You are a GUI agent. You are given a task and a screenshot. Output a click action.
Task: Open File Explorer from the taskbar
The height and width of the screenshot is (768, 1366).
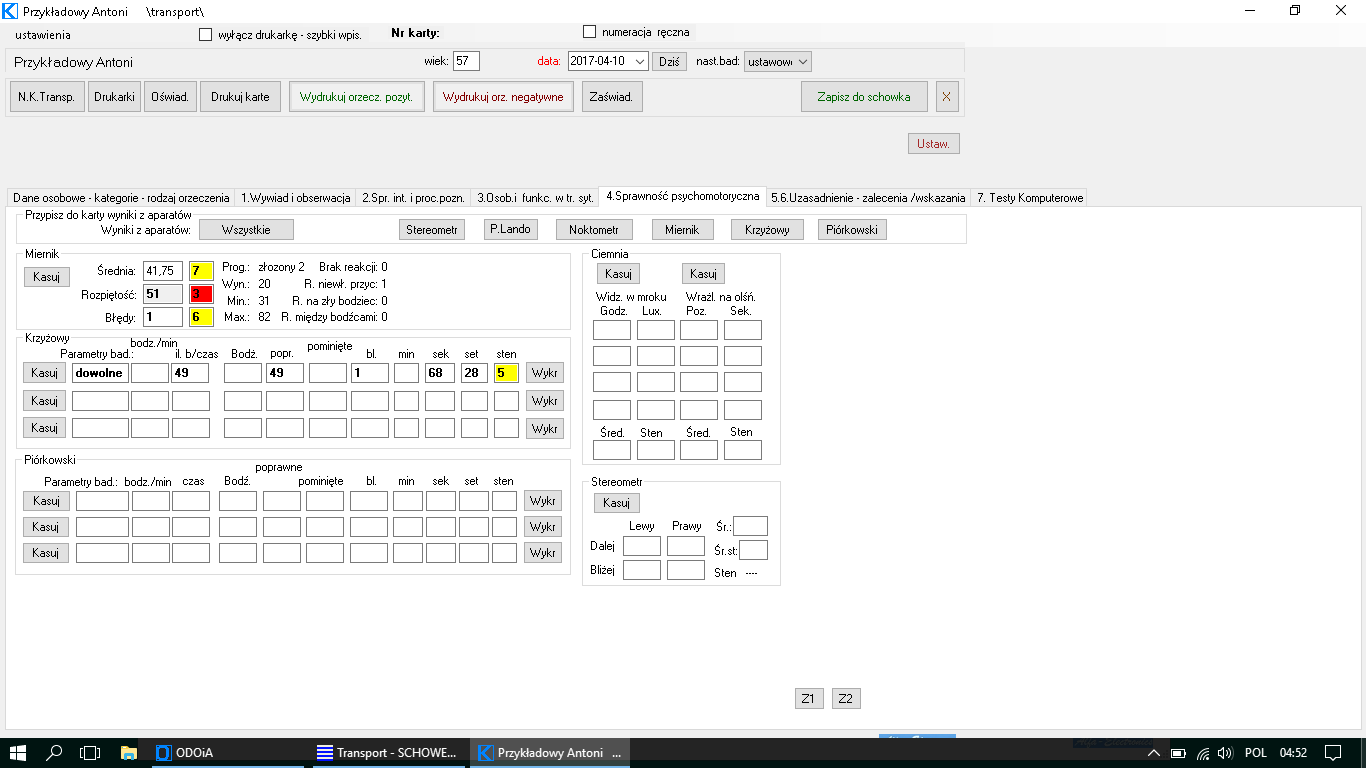(x=128, y=753)
